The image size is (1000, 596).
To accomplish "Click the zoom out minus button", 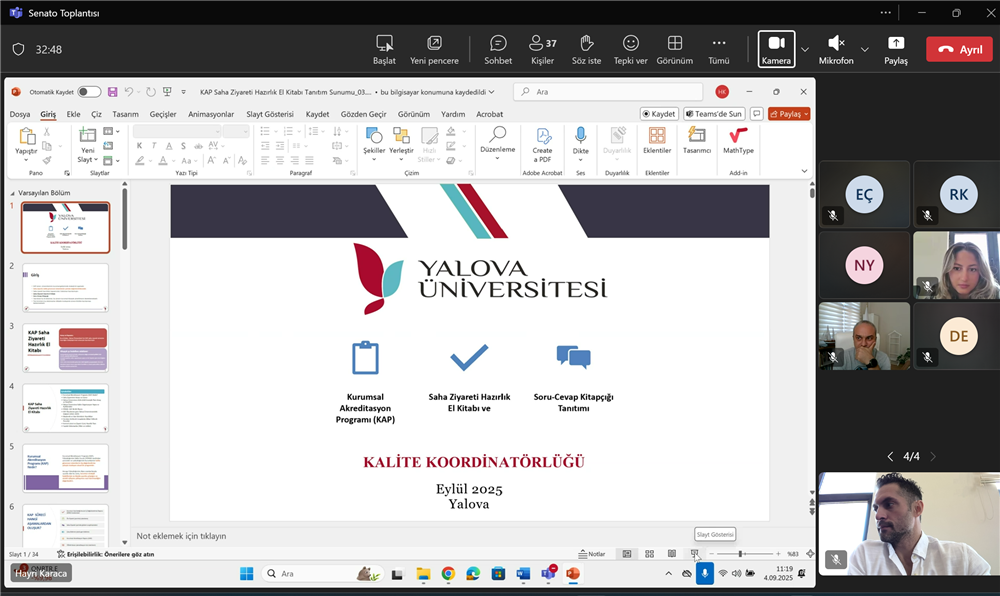I will [x=712, y=554].
